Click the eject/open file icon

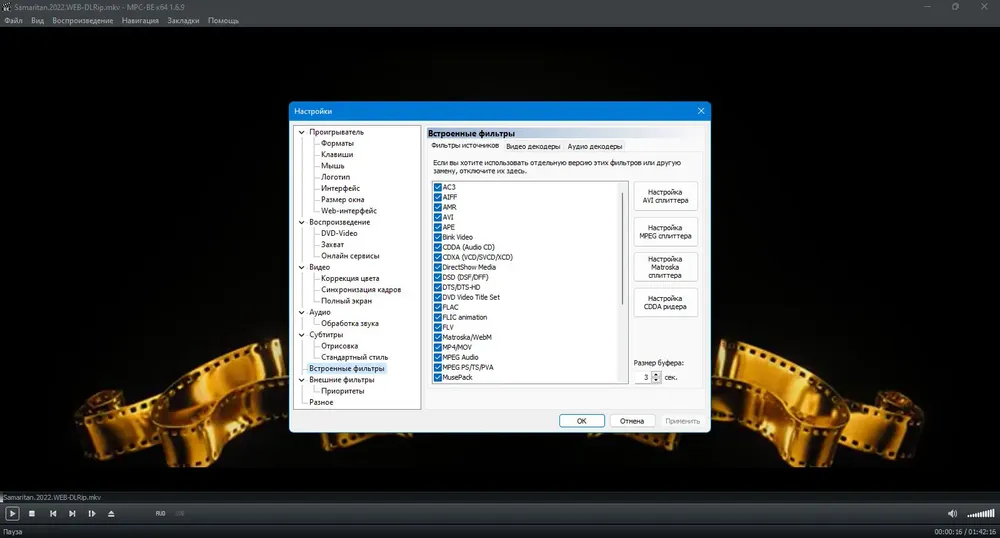[x=111, y=513]
